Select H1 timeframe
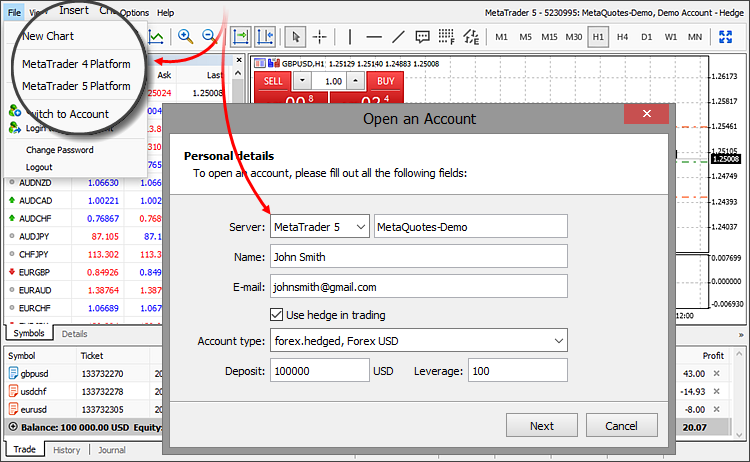The height and width of the screenshot is (462, 750). pos(598,37)
